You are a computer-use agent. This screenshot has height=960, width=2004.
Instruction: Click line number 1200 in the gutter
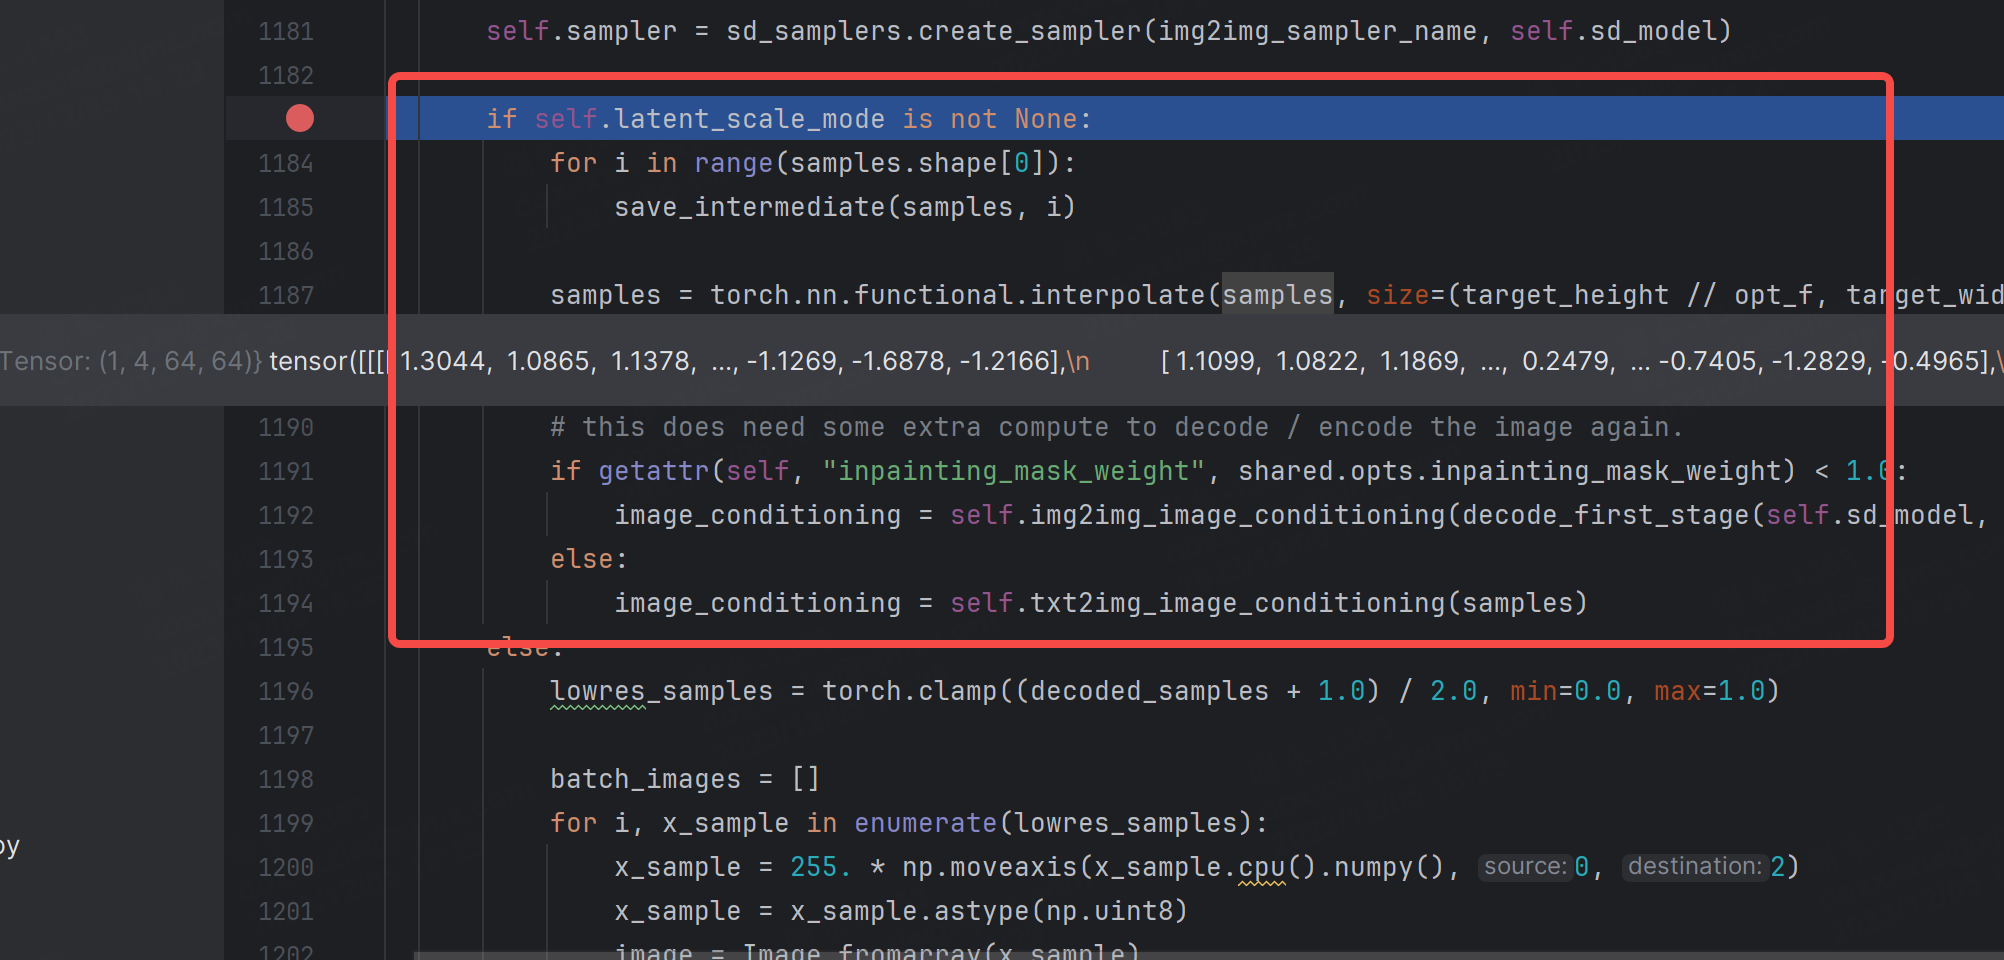[286, 867]
